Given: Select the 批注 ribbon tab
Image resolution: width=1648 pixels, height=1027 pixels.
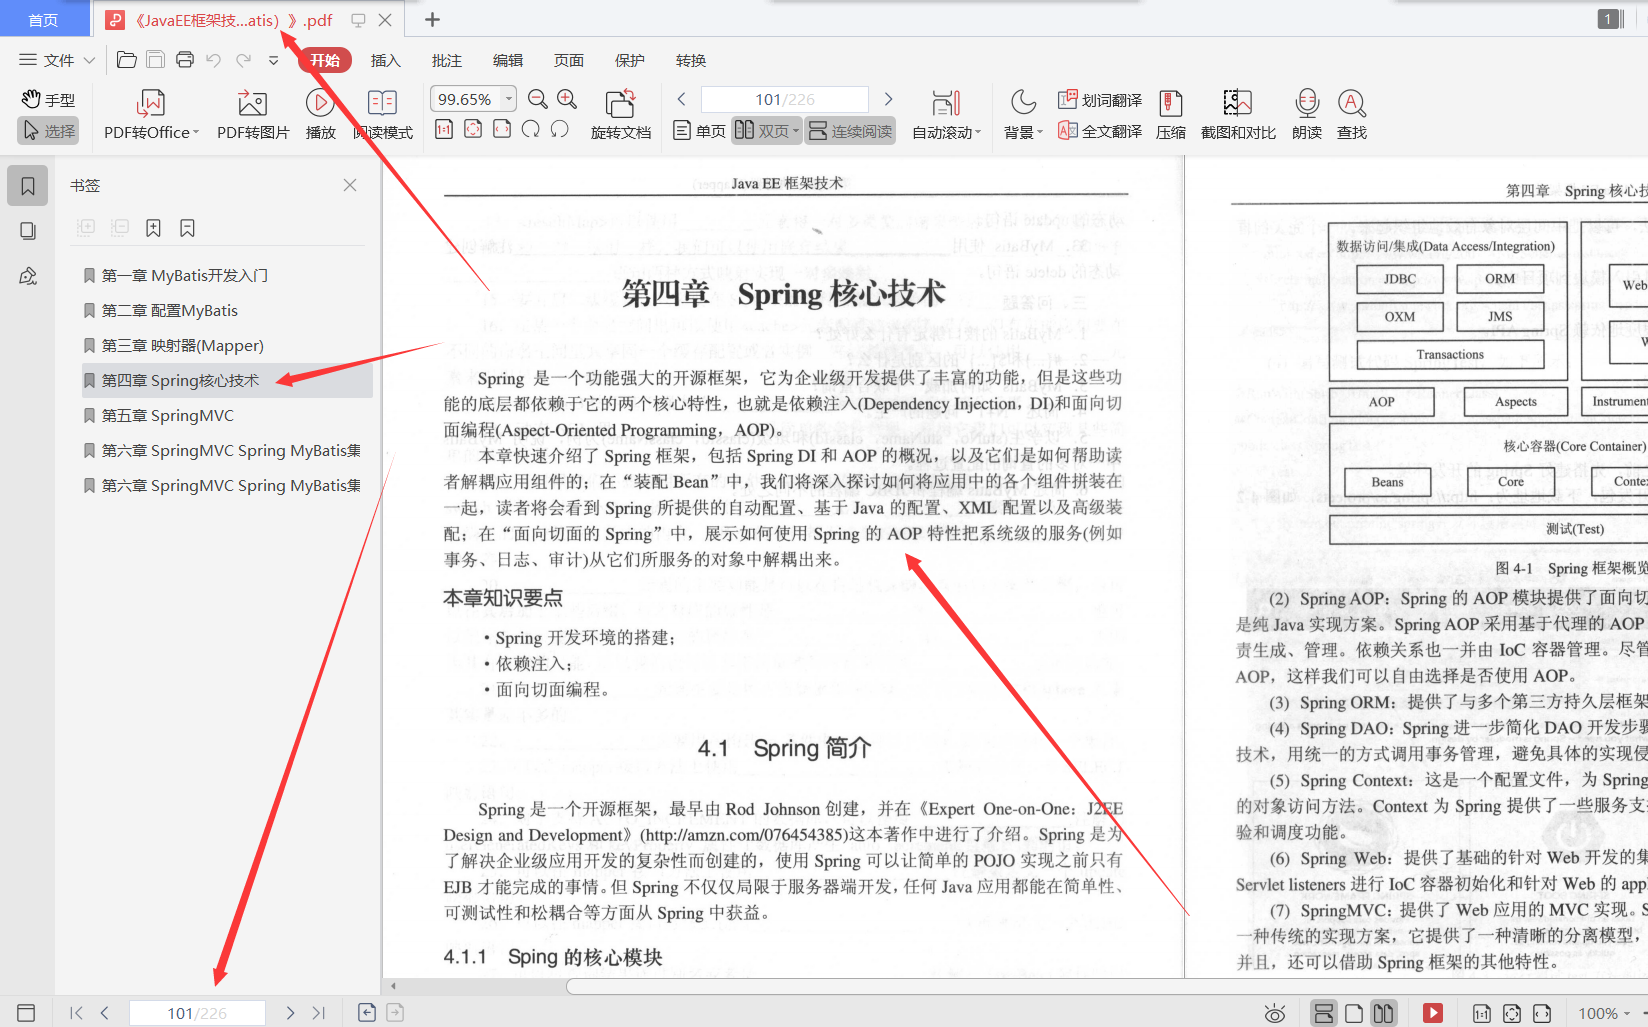Looking at the screenshot, I should pos(447,60).
